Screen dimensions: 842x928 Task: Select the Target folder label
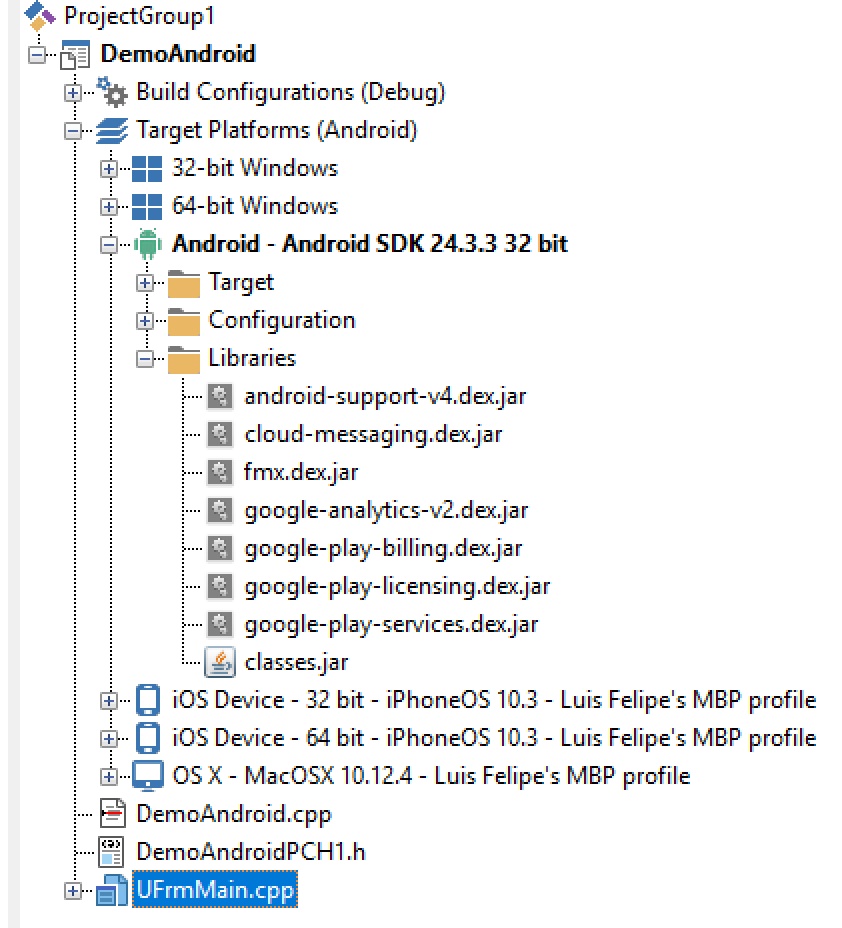coord(241,283)
